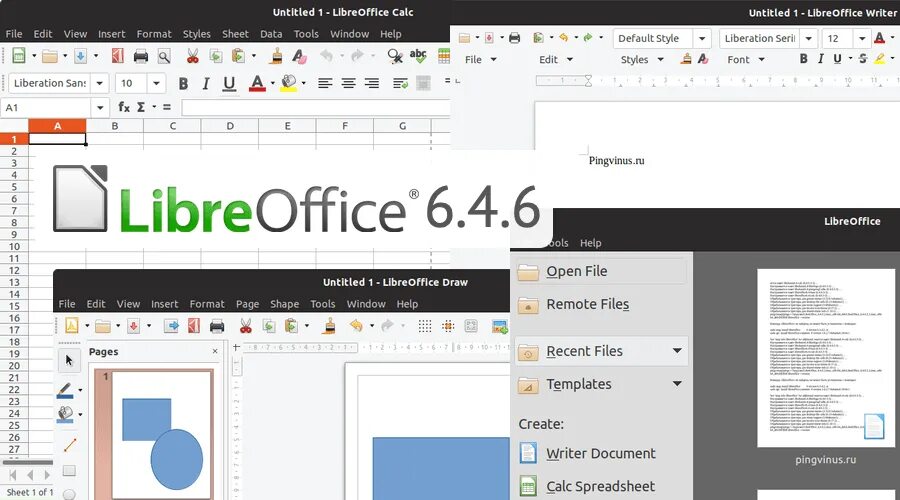900x500 pixels.
Task: Click the Cut scissors icon in Calc toolbar
Action: [x=192, y=56]
